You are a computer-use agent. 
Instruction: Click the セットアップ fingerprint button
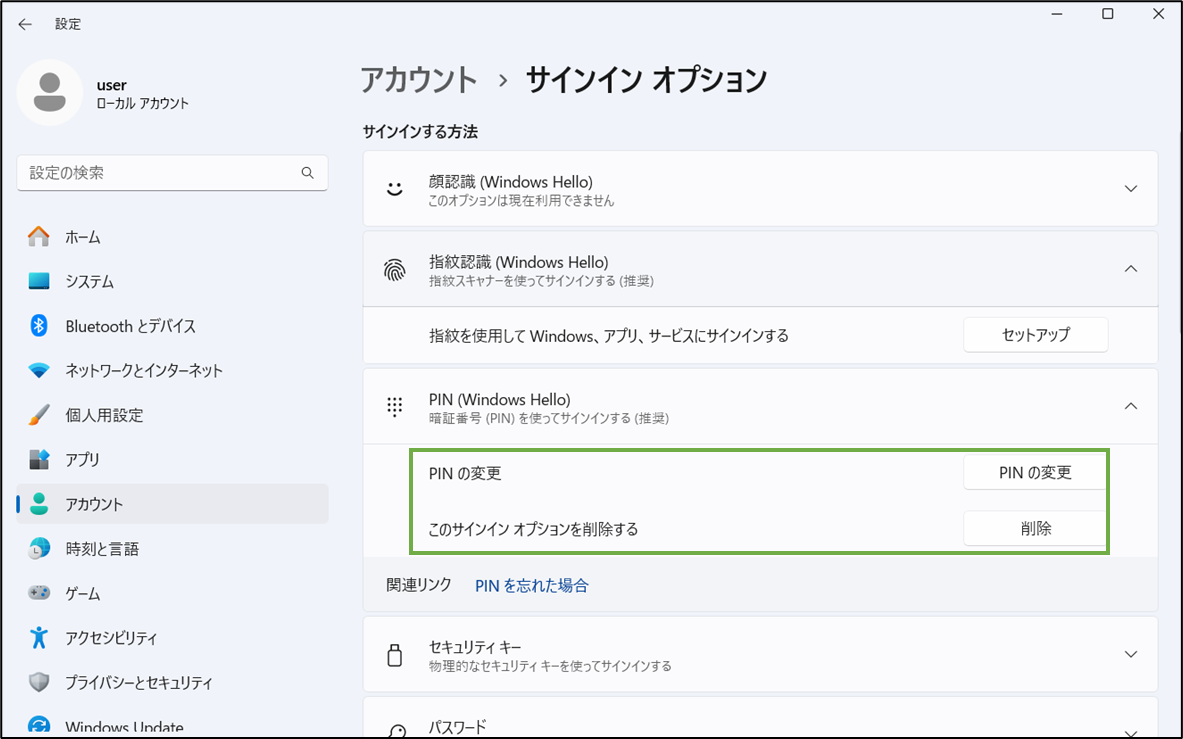click(x=1035, y=335)
